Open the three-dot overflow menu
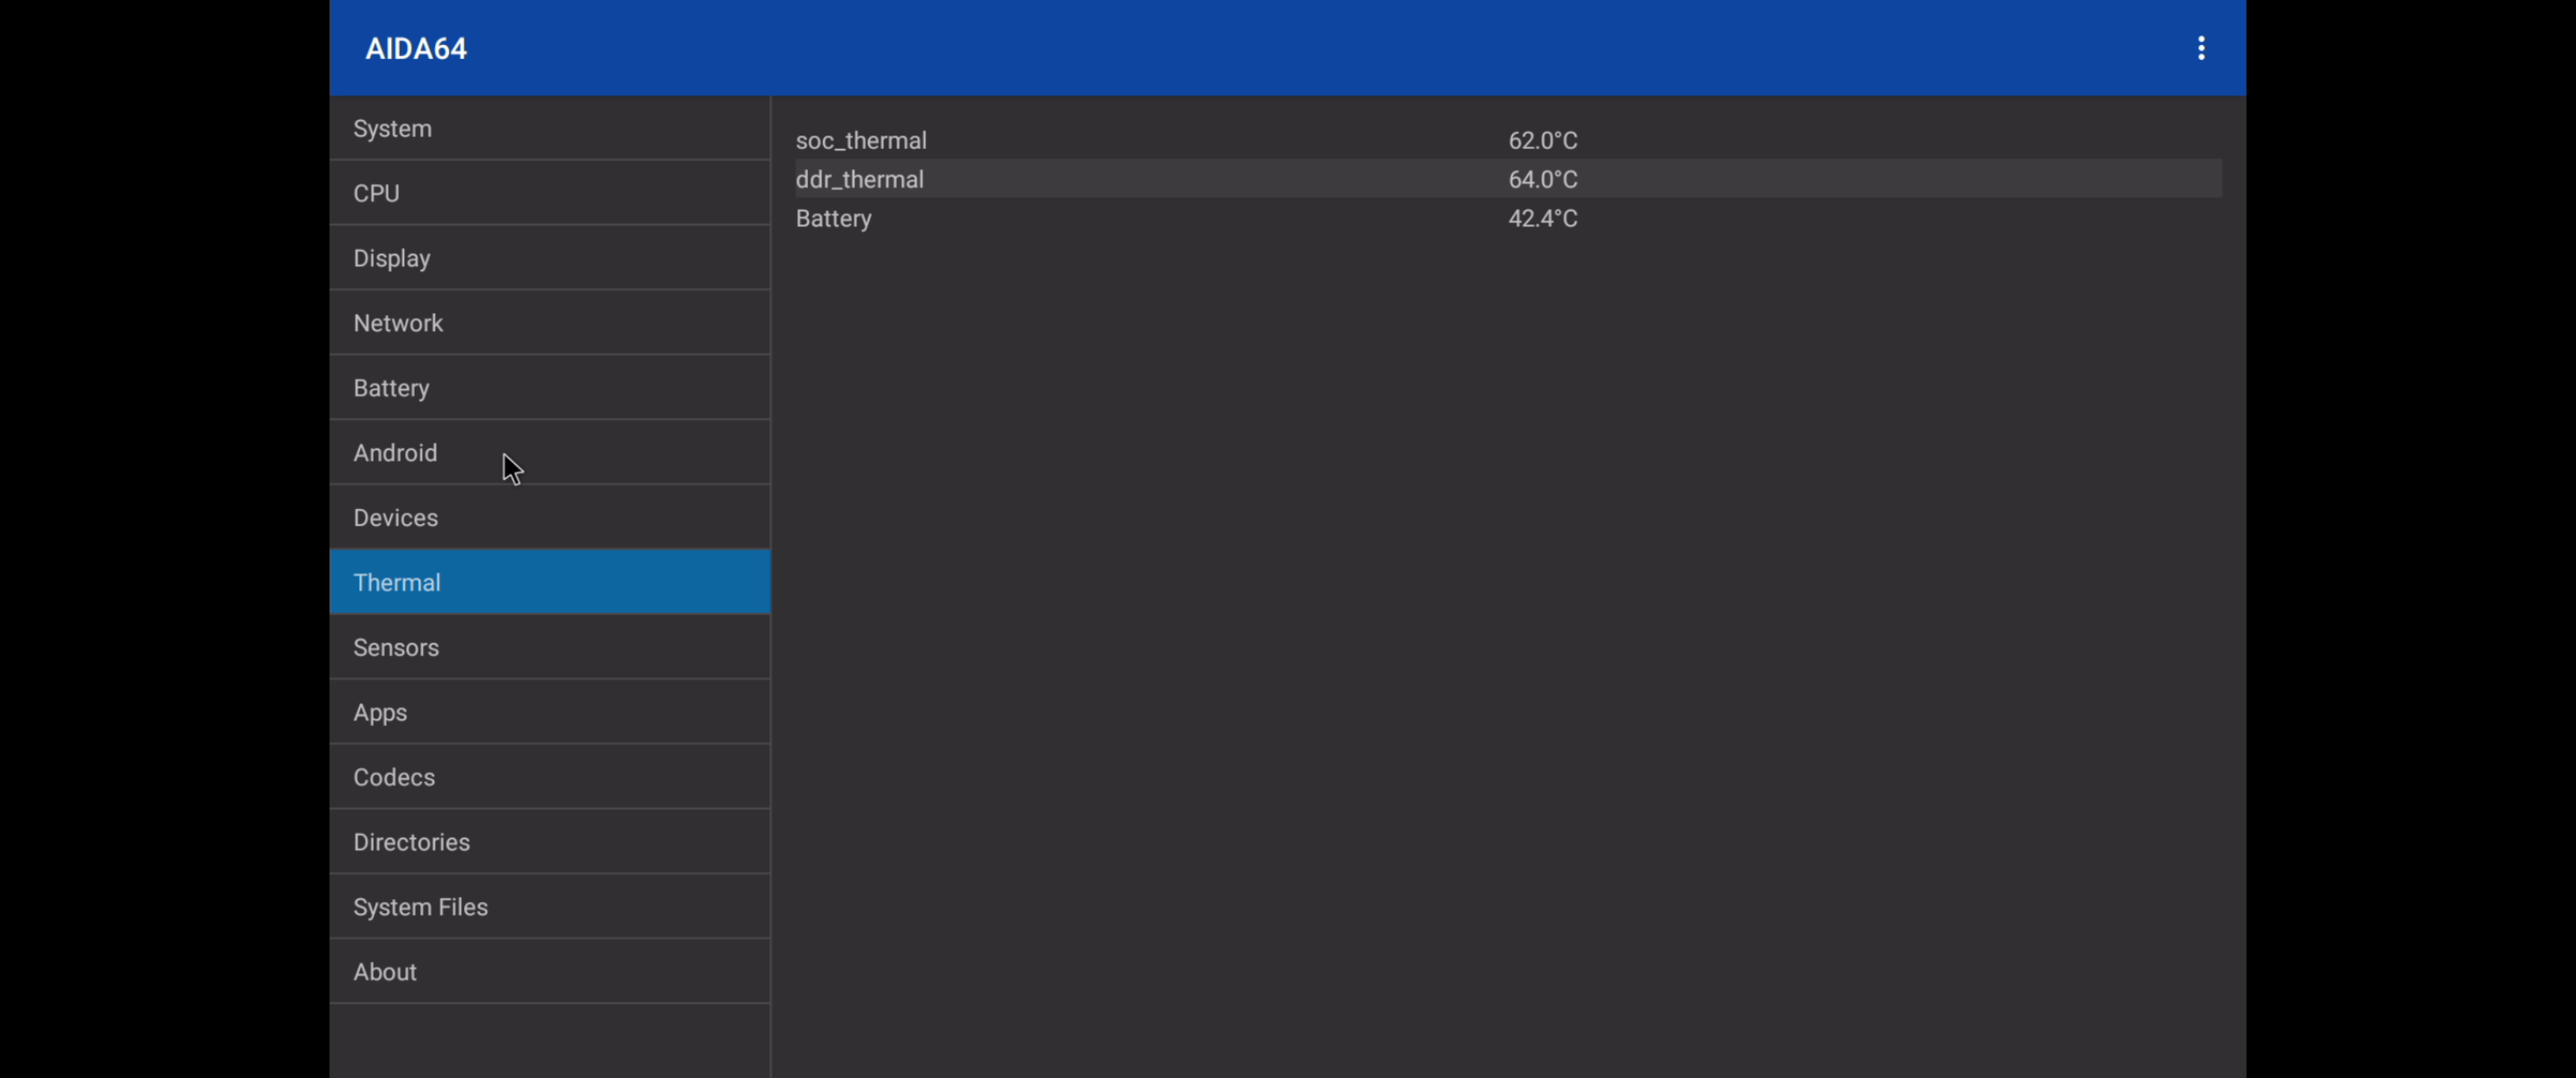The image size is (2576, 1078). 2200,48
